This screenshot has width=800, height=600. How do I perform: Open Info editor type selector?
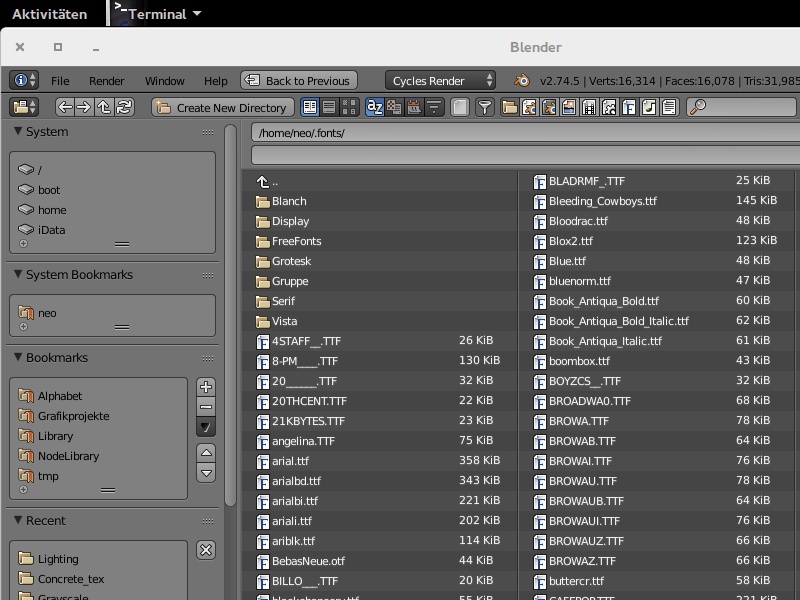(24, 81)
